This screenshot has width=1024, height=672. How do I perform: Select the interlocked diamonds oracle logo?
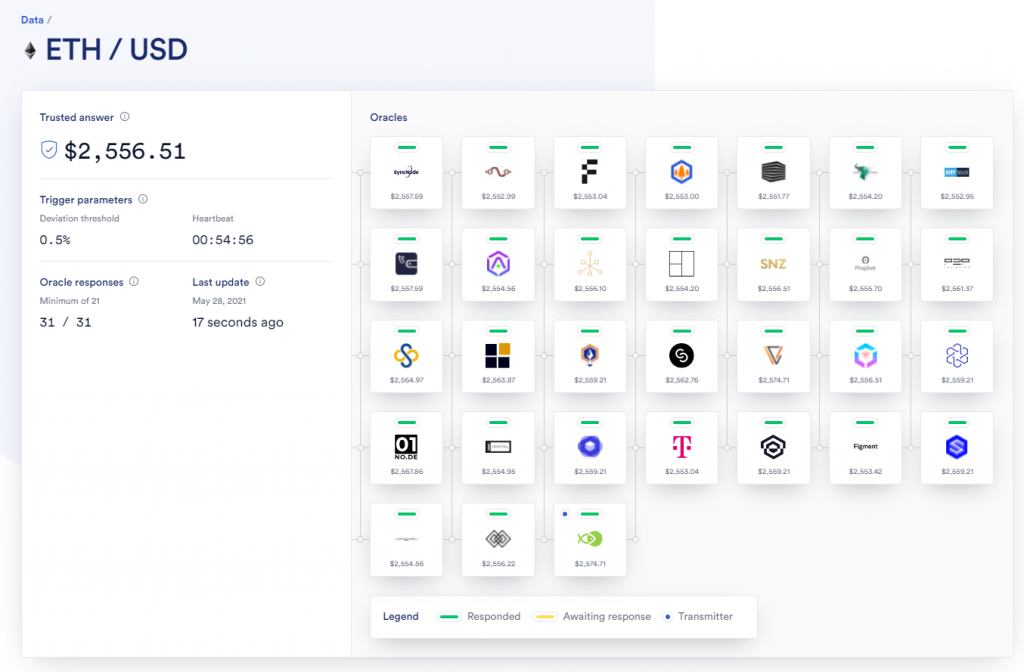coord(498,539)
